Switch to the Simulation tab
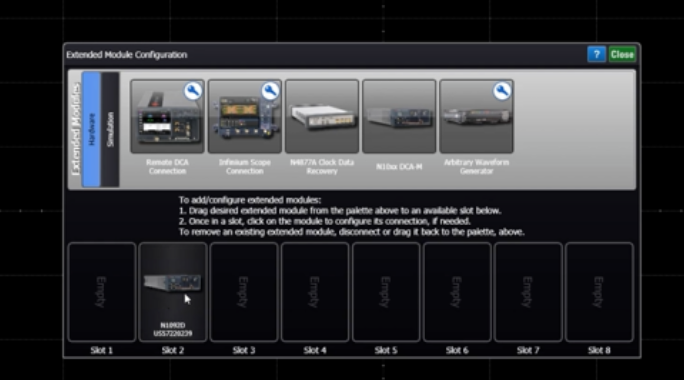The image size is (684, 380). point(110,130)
